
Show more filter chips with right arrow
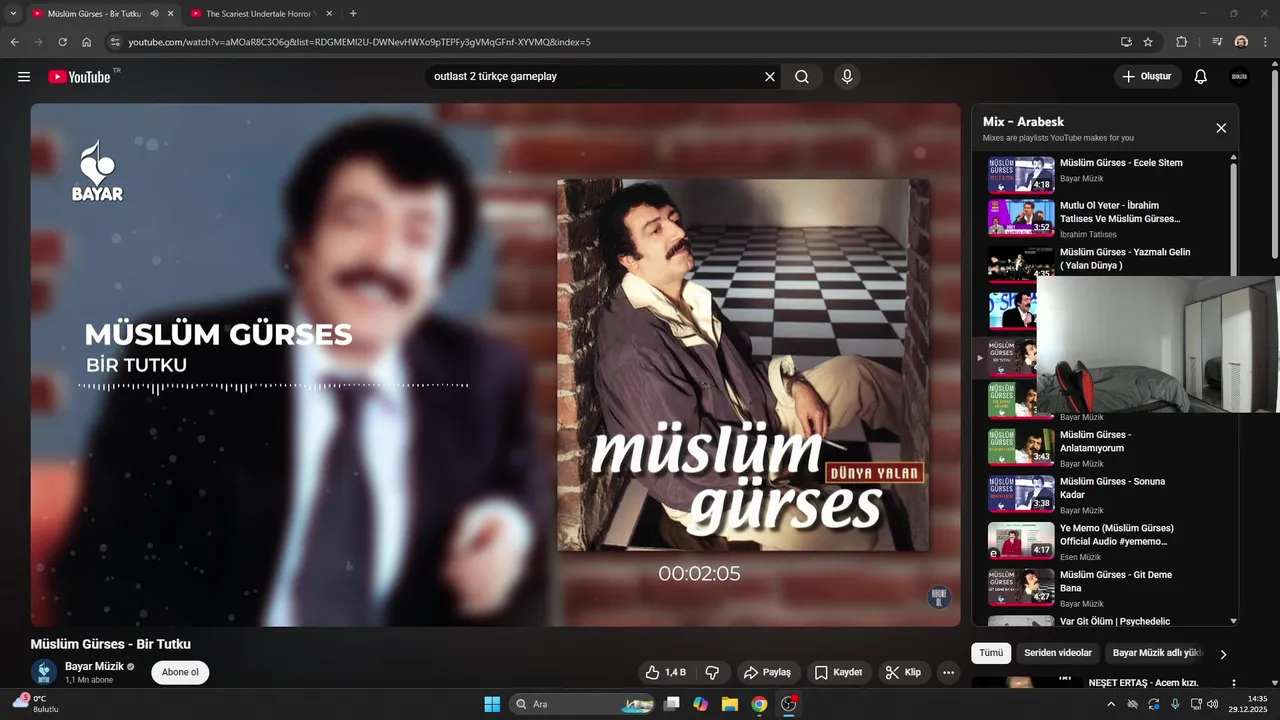click(x=1223, y=654)
